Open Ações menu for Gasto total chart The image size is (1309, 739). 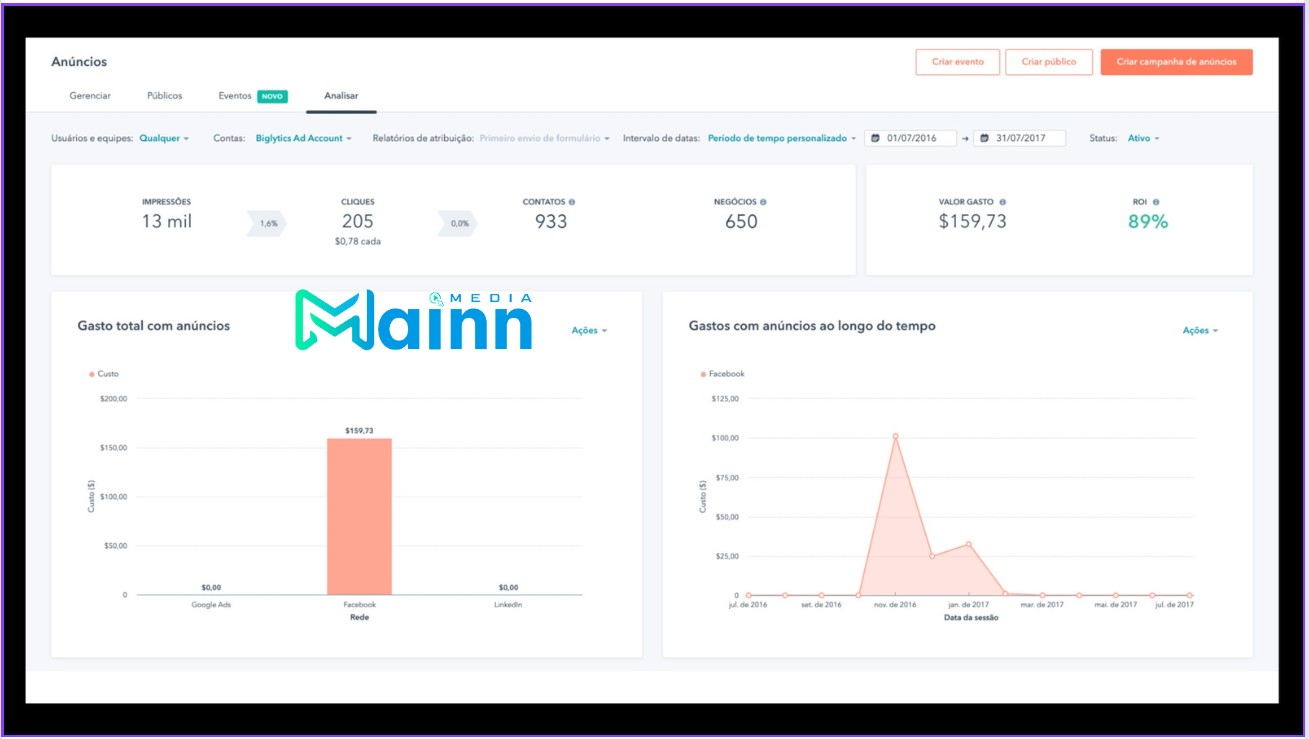[589, 330]
